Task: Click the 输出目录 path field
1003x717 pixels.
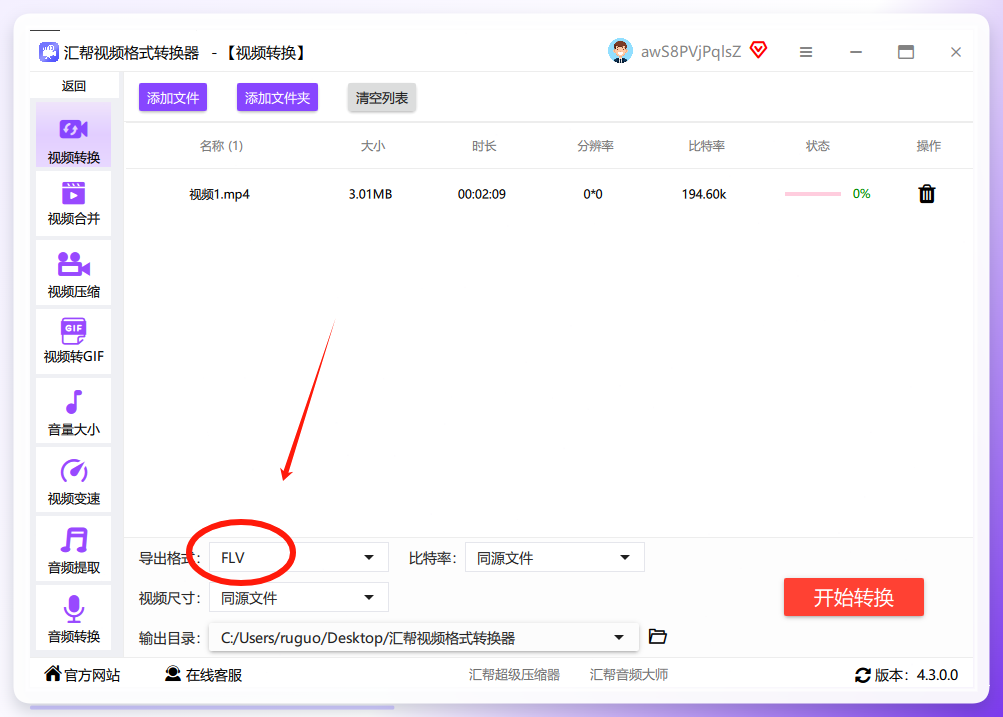Action: click(423, 638)
